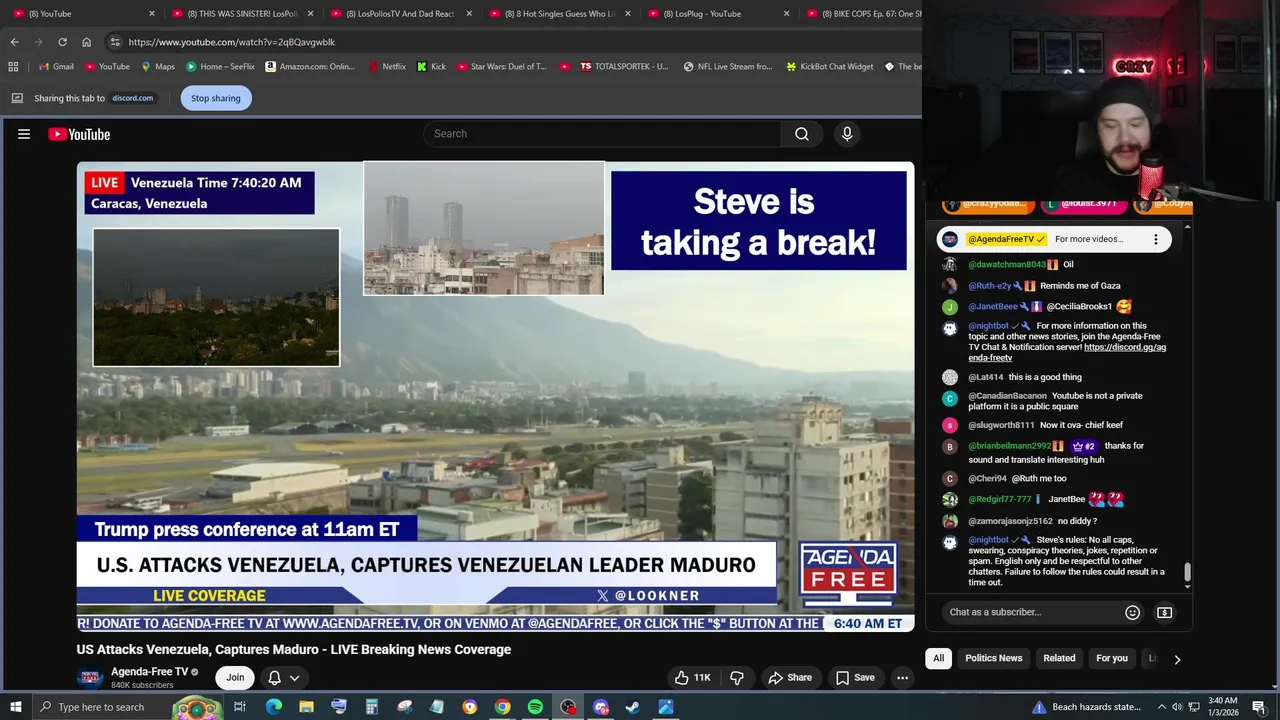Open Discord from the taskbar
Screen dimensions: 1280x720
pyautogui.click(x=600, y=707)
